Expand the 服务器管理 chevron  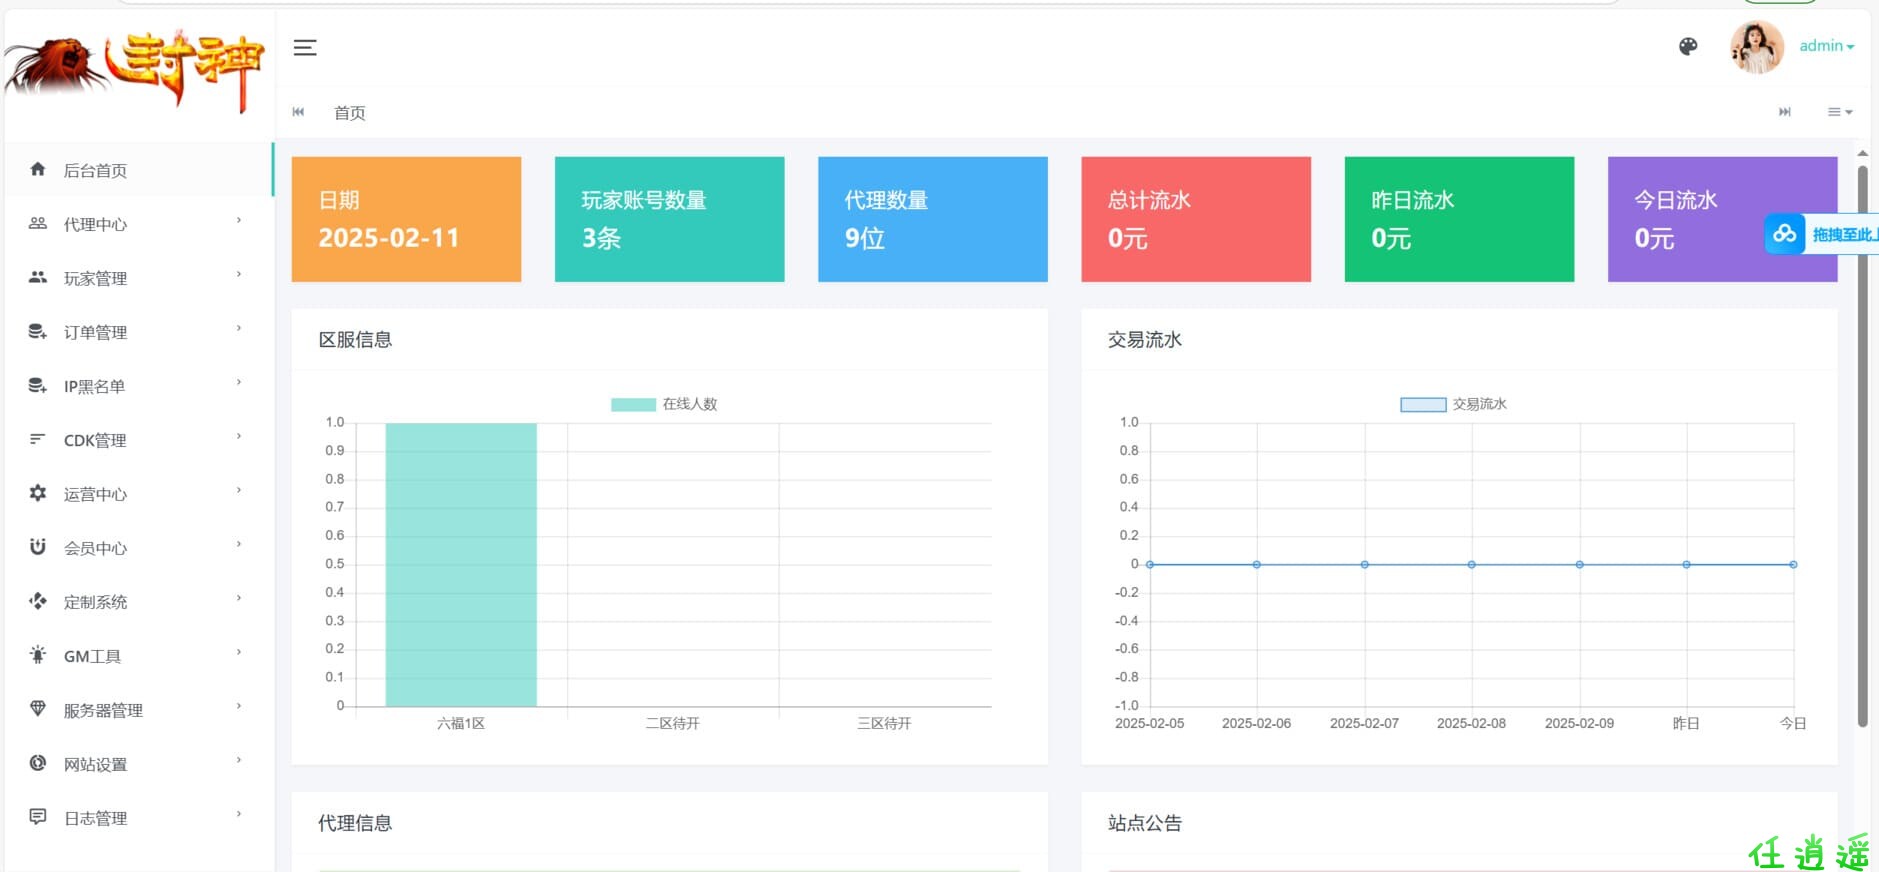(x=239, y=706)
